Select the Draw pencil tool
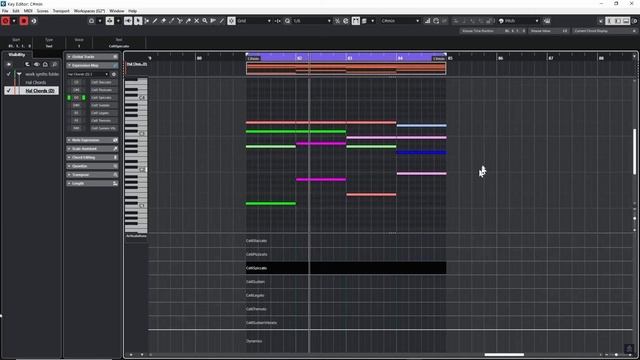The height and width of the screenshot is (360, 640). click(x=155, y=21)
